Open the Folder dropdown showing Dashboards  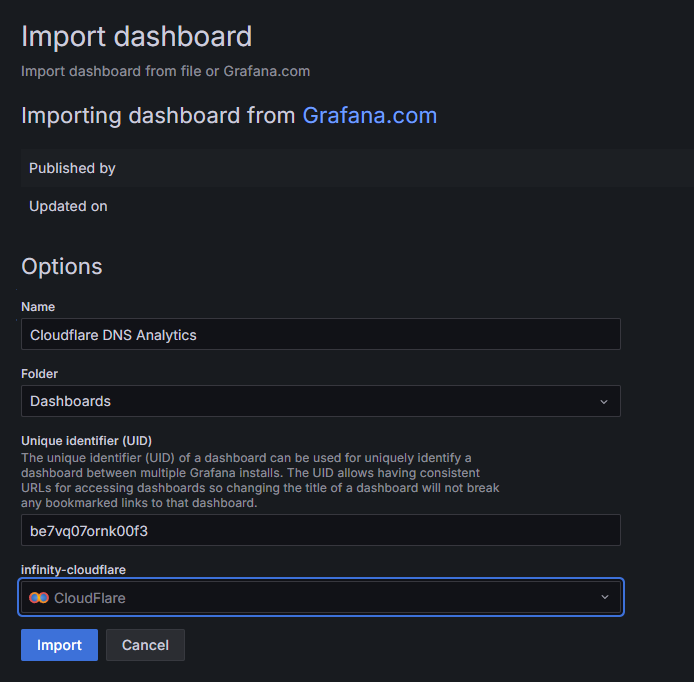(x=320, y=401)
